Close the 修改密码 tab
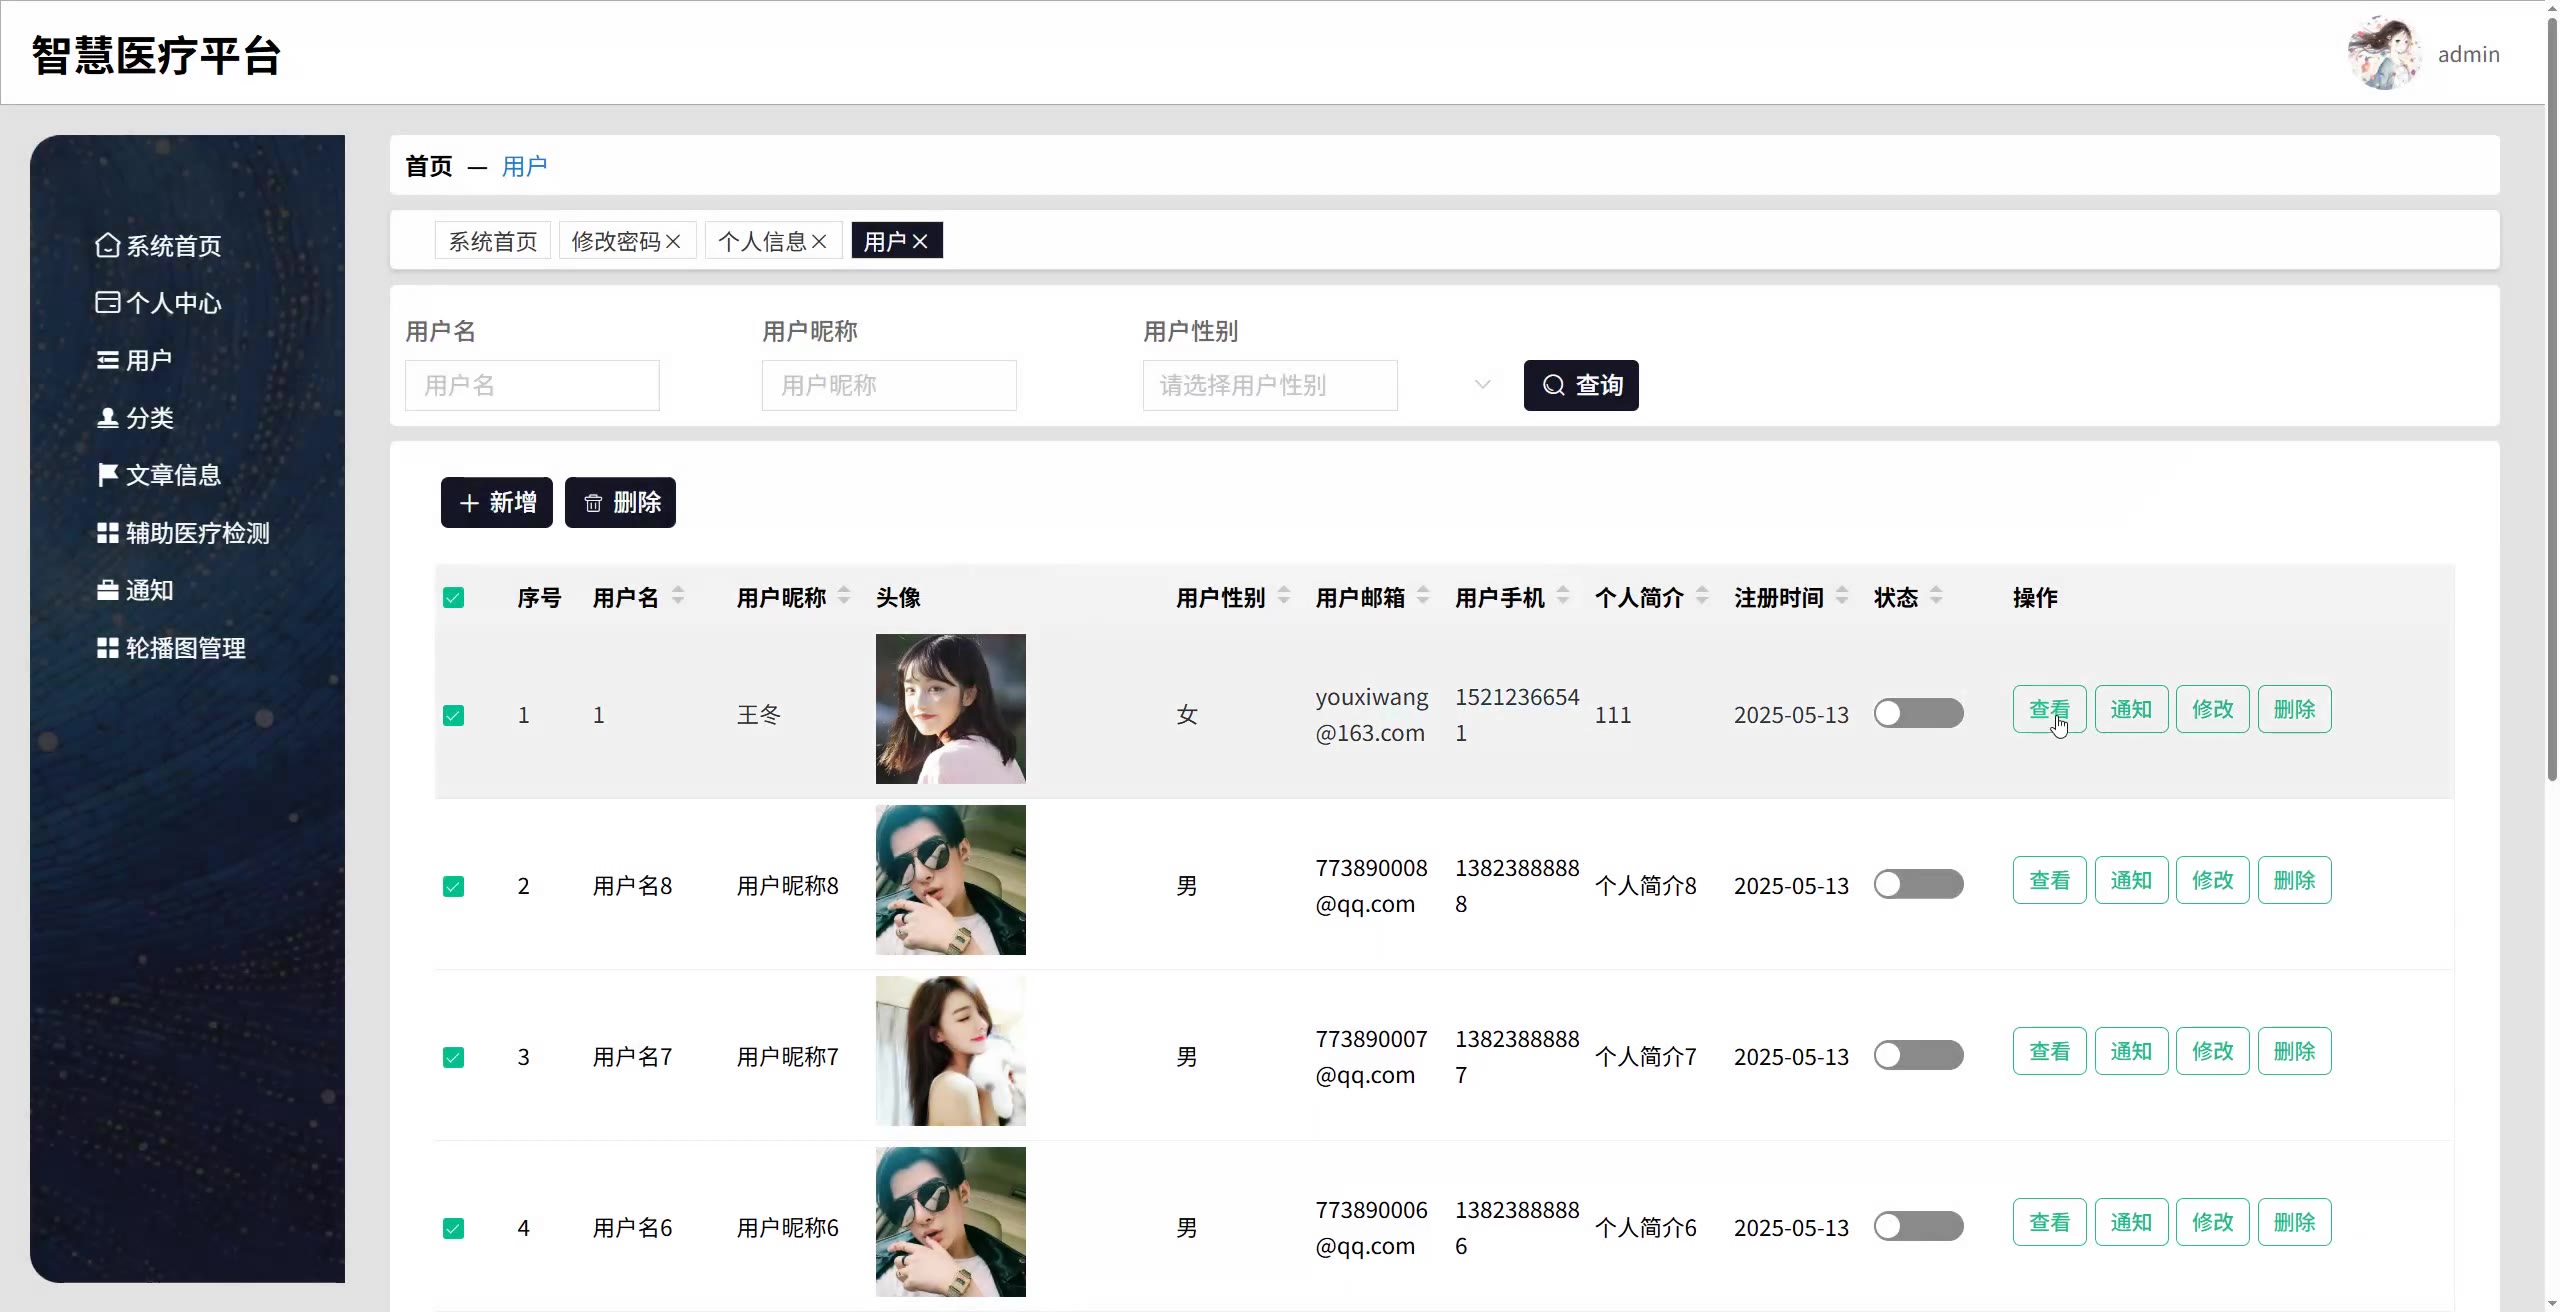 click(673, 241)
